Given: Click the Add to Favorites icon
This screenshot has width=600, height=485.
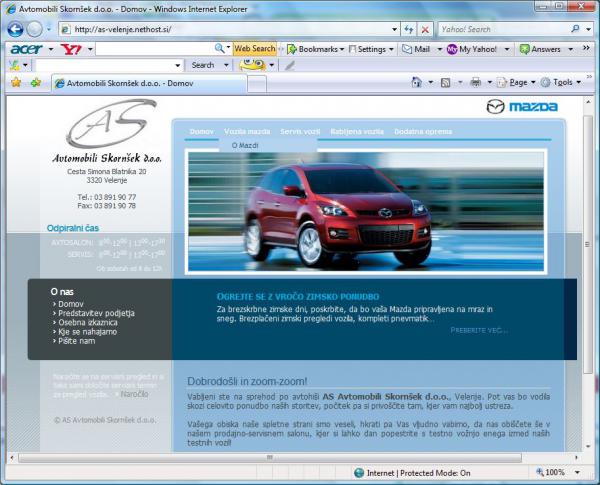Looking at the screenshot, I should (36, 82).
